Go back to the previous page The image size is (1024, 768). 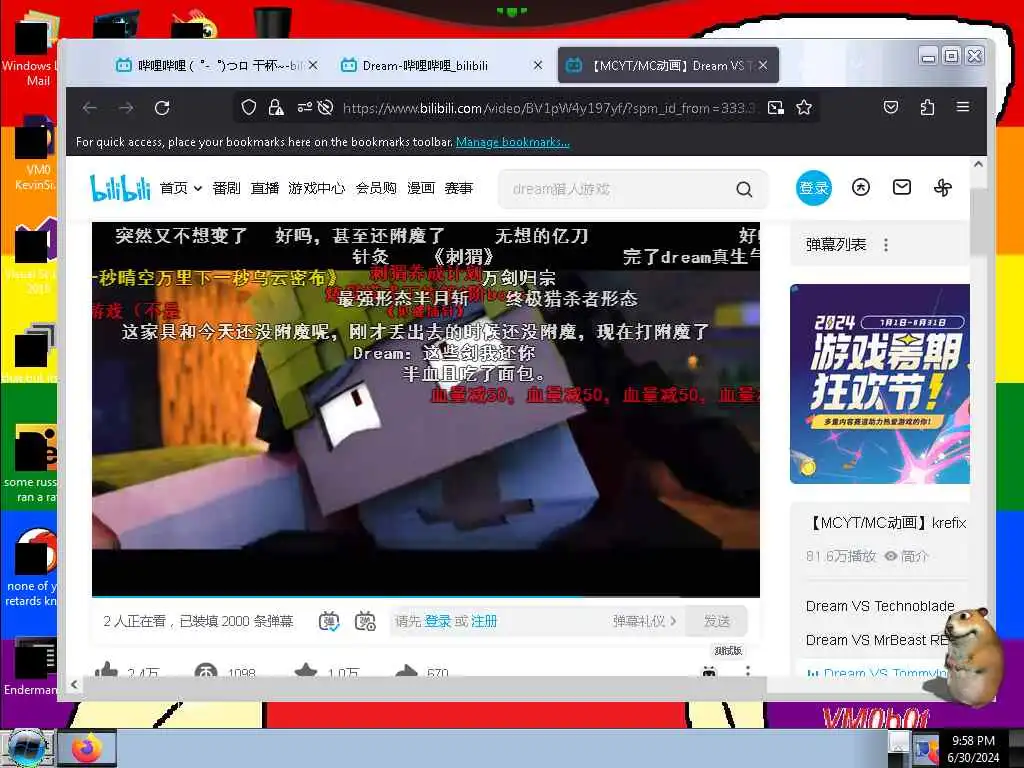[x=90, y=108]
